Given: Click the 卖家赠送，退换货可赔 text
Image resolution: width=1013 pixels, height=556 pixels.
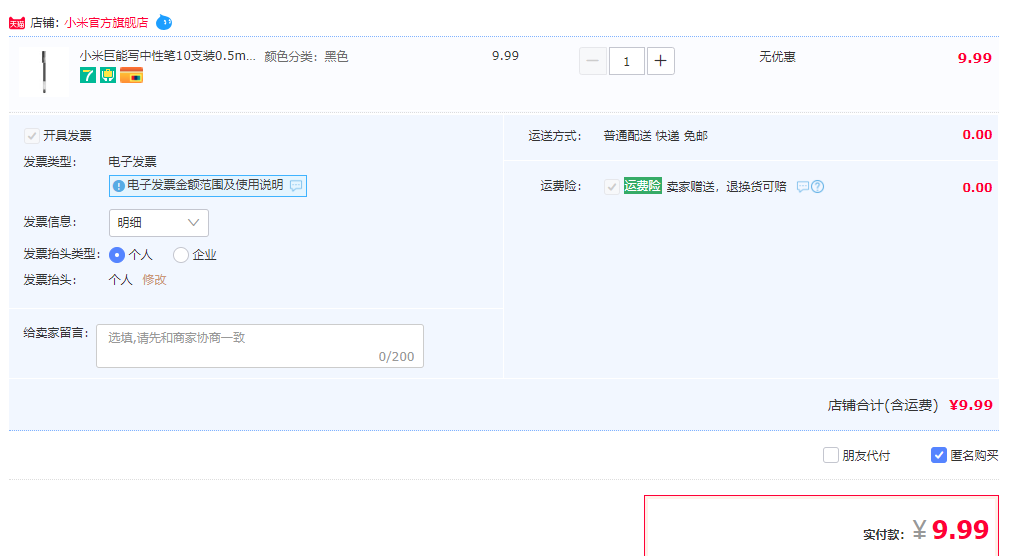Looking at the screenshot, I should 726,187.
